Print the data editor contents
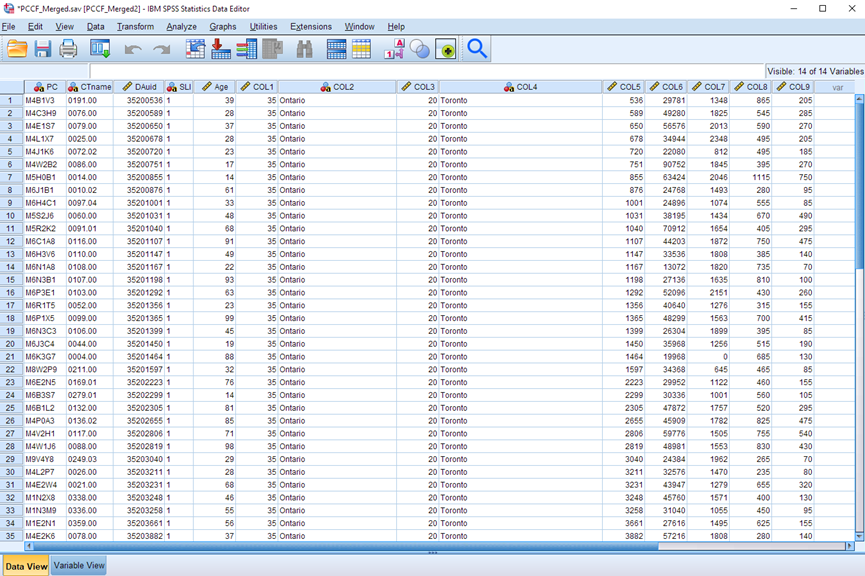Image resolution: width=865 pixels, height=576 pixels. point(68,48)
